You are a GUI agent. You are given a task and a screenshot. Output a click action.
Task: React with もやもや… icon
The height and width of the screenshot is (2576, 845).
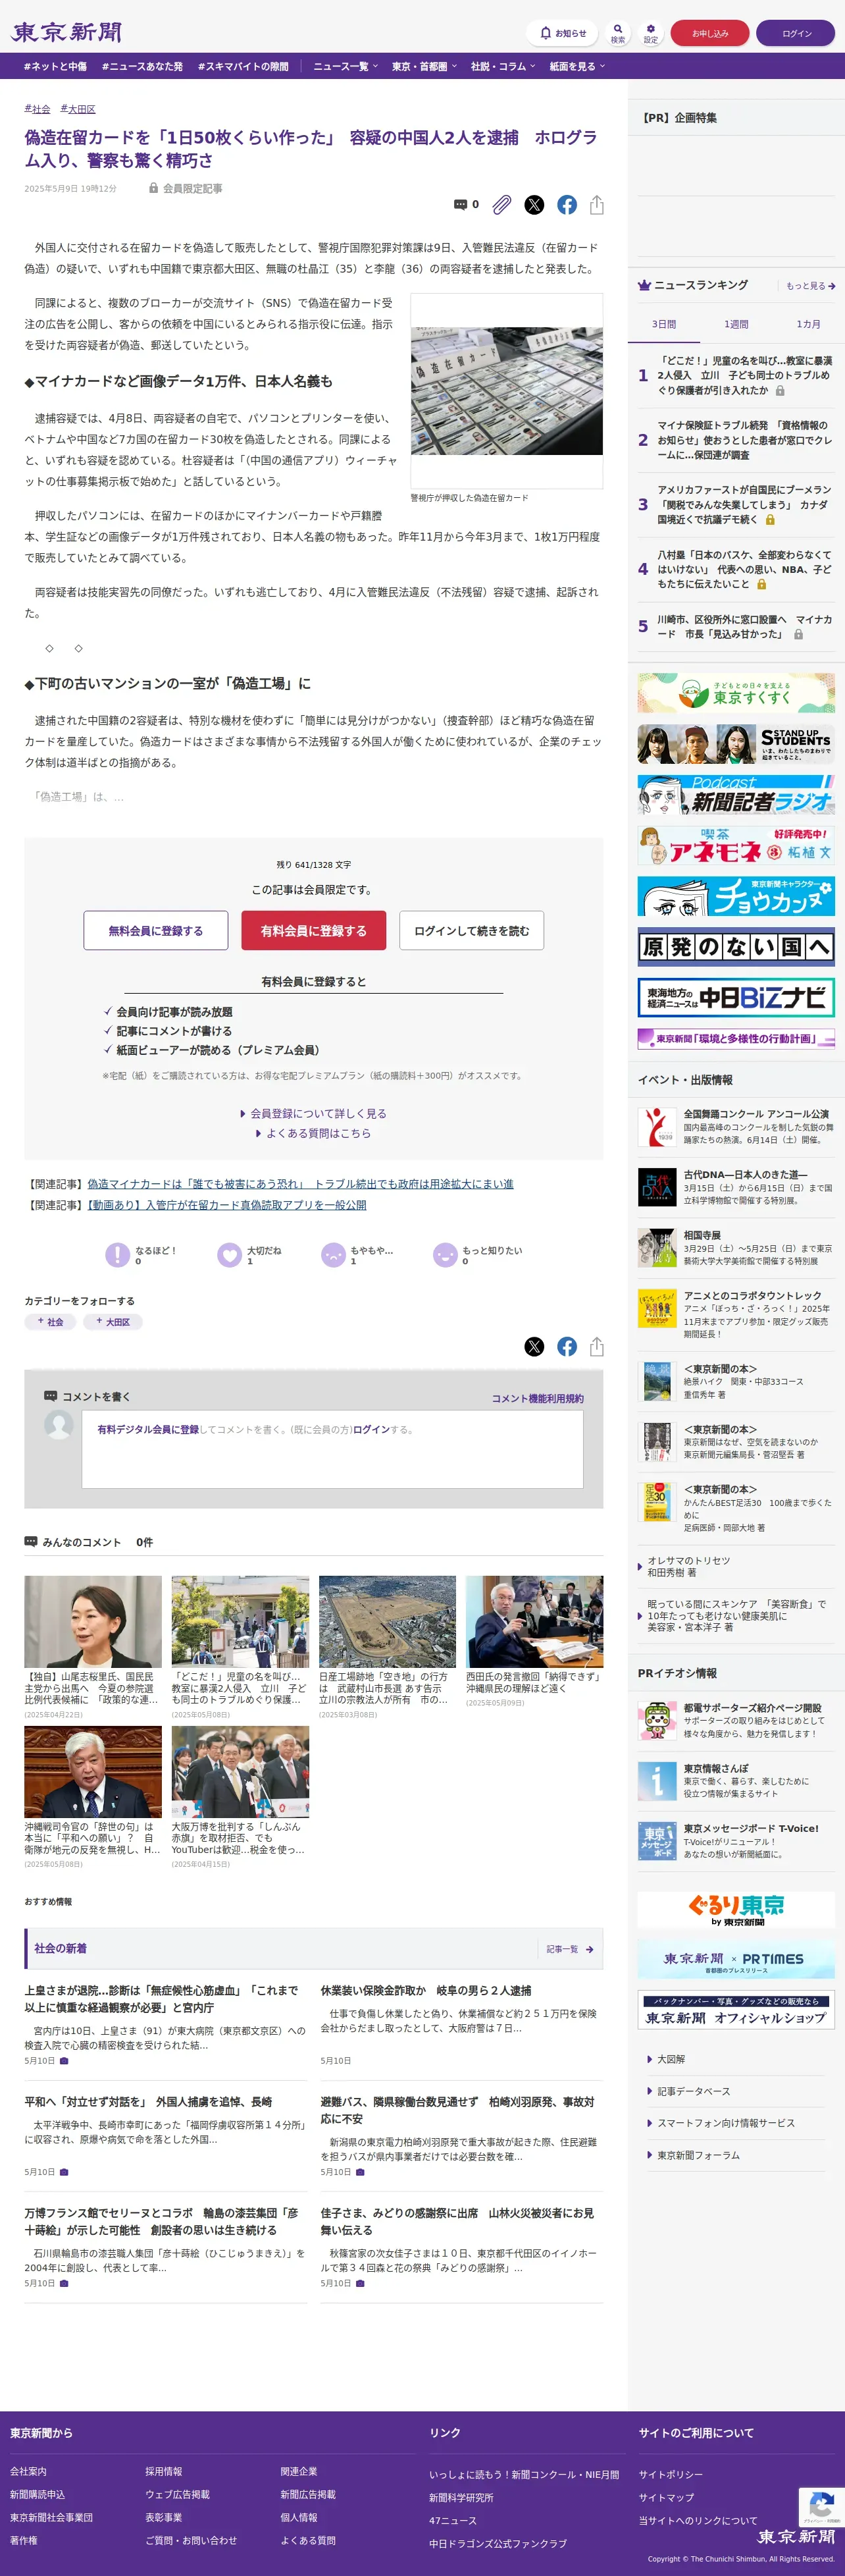[333, 1254]
